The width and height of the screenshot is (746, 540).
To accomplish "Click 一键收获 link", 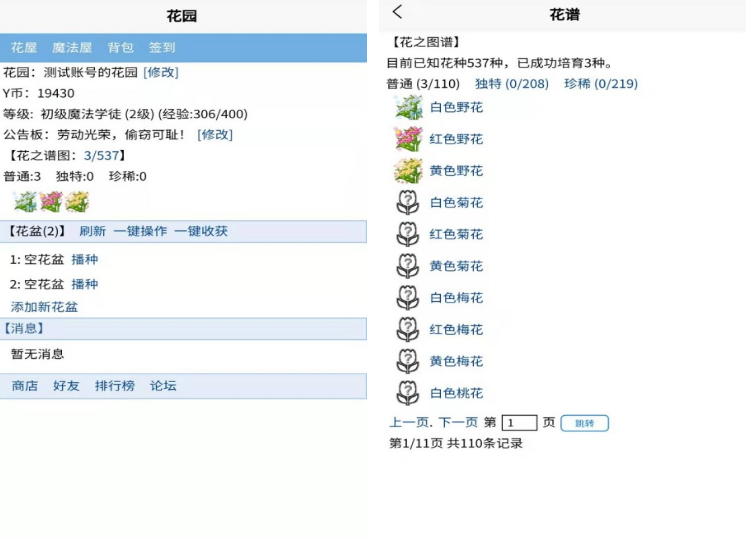I will pyautogui.click(x=201, y=231).
